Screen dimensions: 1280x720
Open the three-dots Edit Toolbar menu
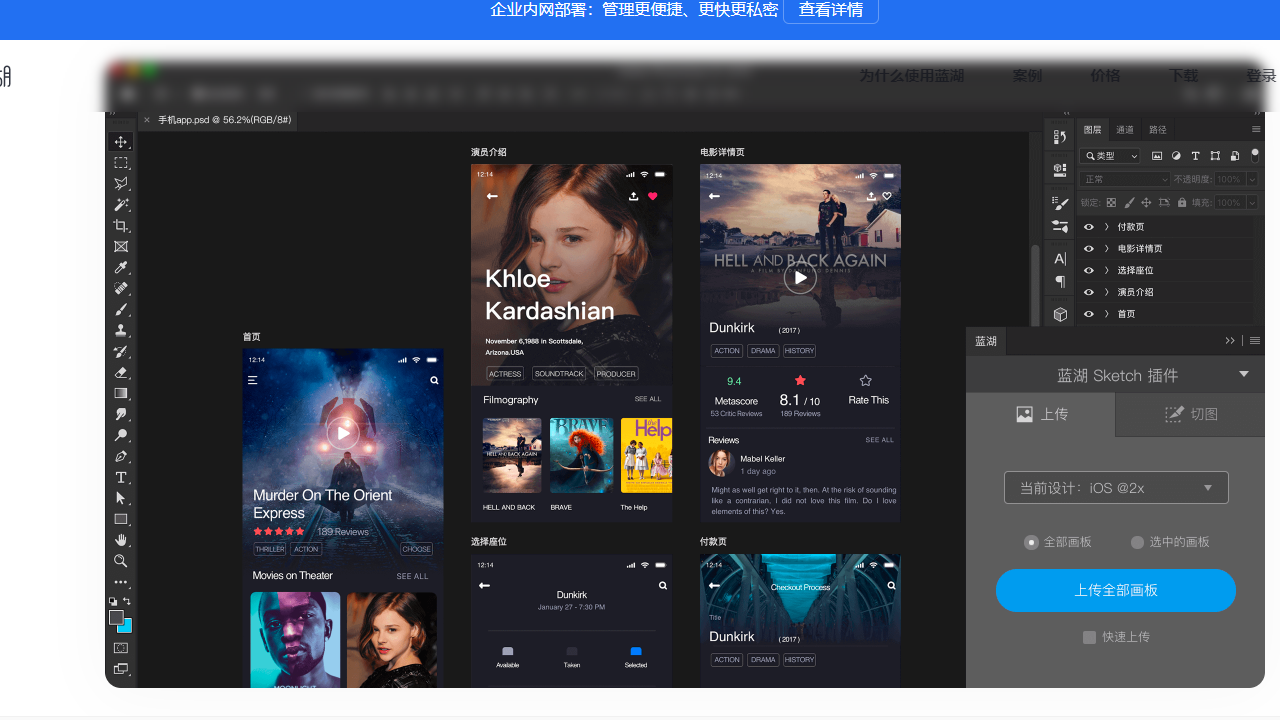pyautogui.click(x=121, y=582)
